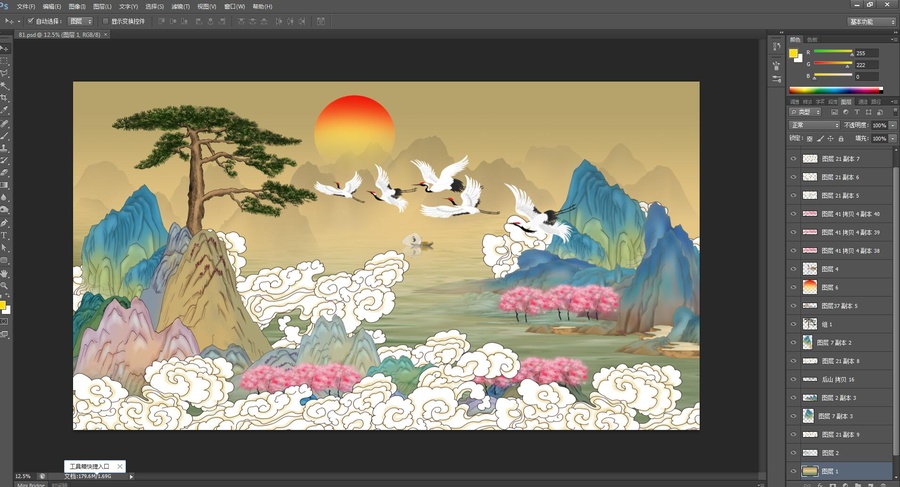Toggle visibility of group 组 1

794,324
